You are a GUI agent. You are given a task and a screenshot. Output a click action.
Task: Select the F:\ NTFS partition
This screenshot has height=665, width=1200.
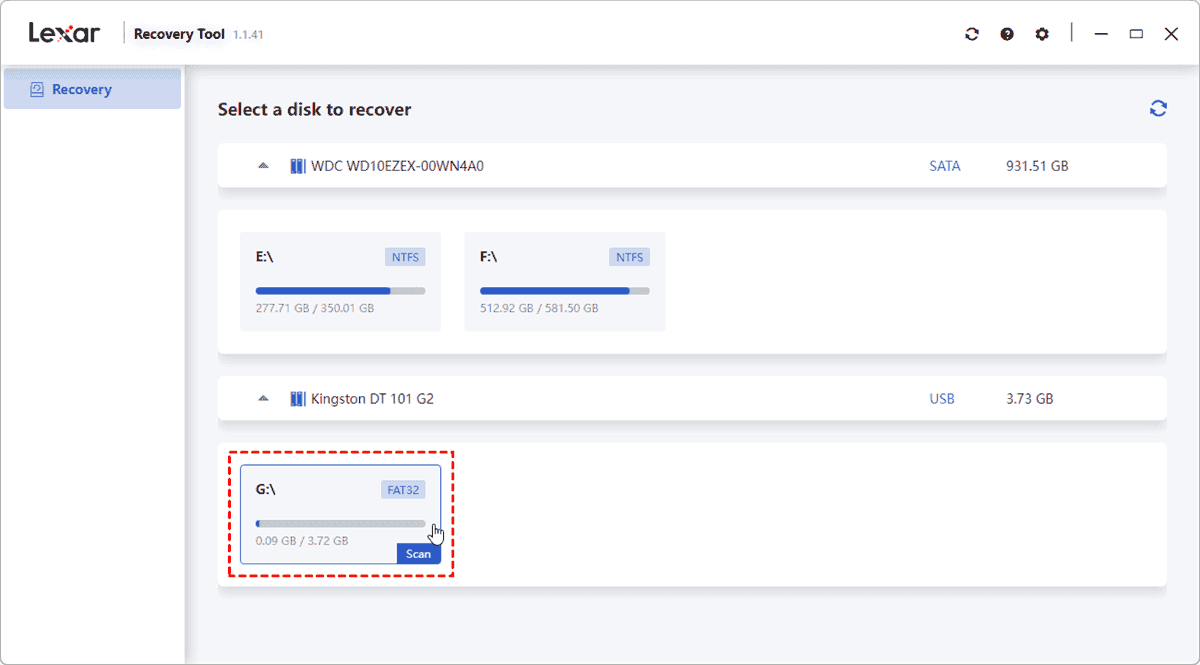[564, 281]
